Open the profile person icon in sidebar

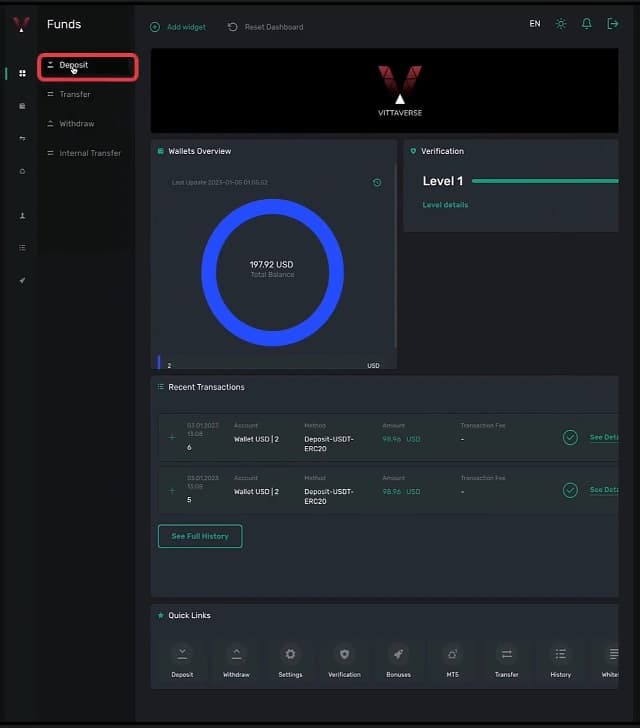pos(22,216)
